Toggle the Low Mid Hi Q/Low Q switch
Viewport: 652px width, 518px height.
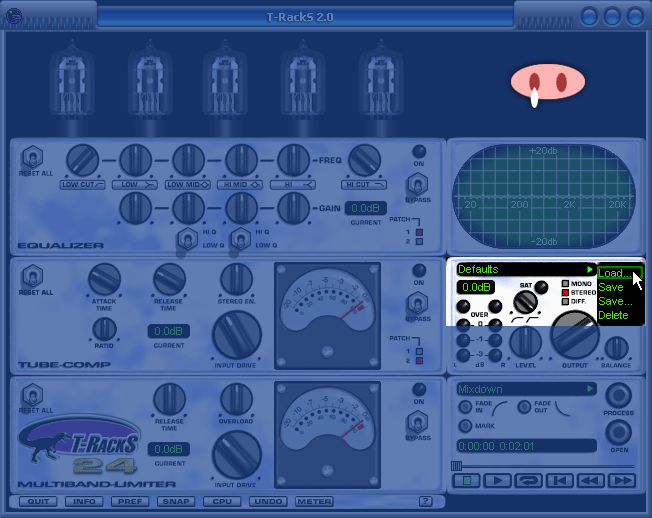pyautogui.click(x=188, y=239)
